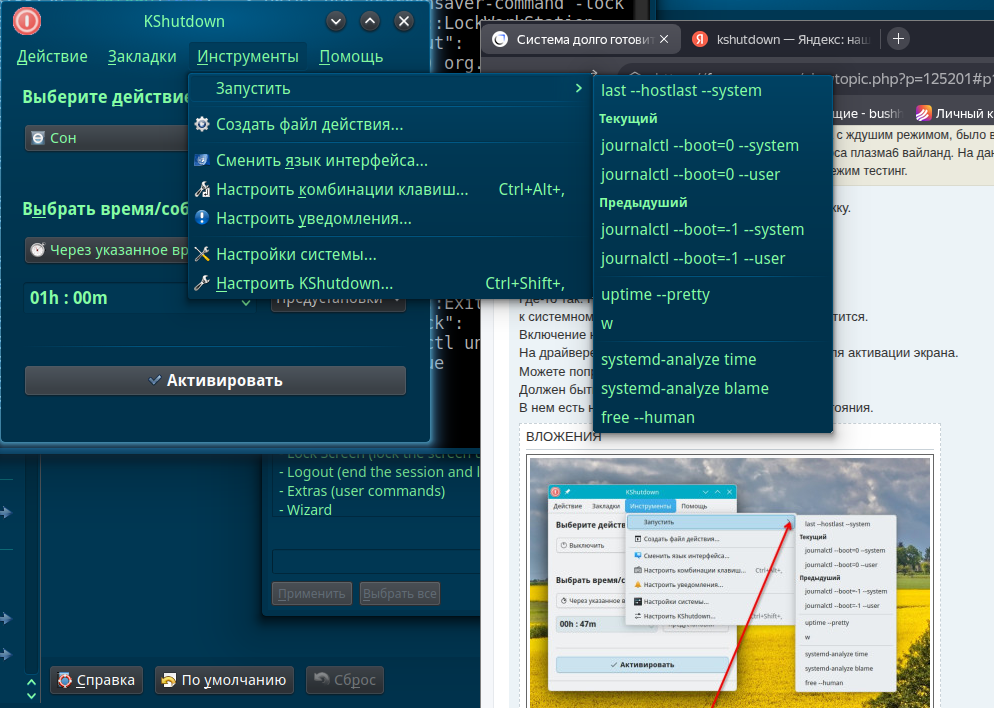Switch to kshutdown — Яндекс browser tab
The width and height of the screenshot is (994, 708).
[x=782, y=39]
